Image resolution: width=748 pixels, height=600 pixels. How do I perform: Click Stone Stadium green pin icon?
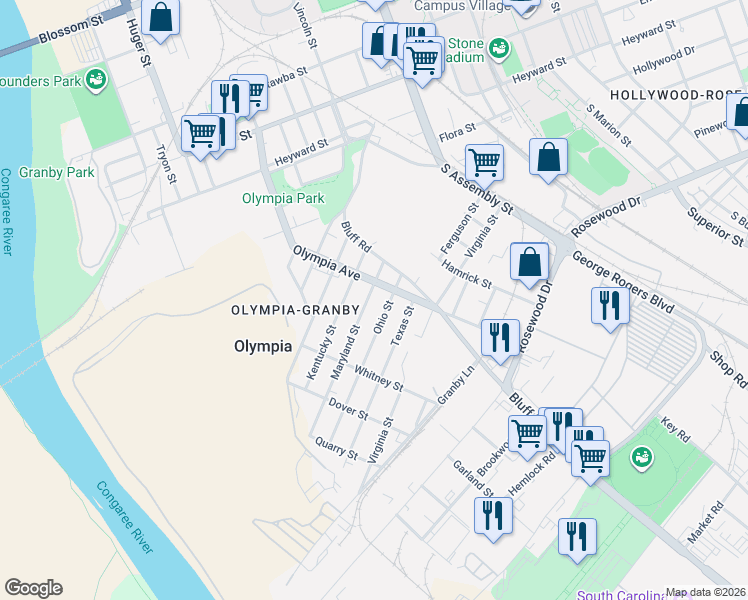[499, 49]
